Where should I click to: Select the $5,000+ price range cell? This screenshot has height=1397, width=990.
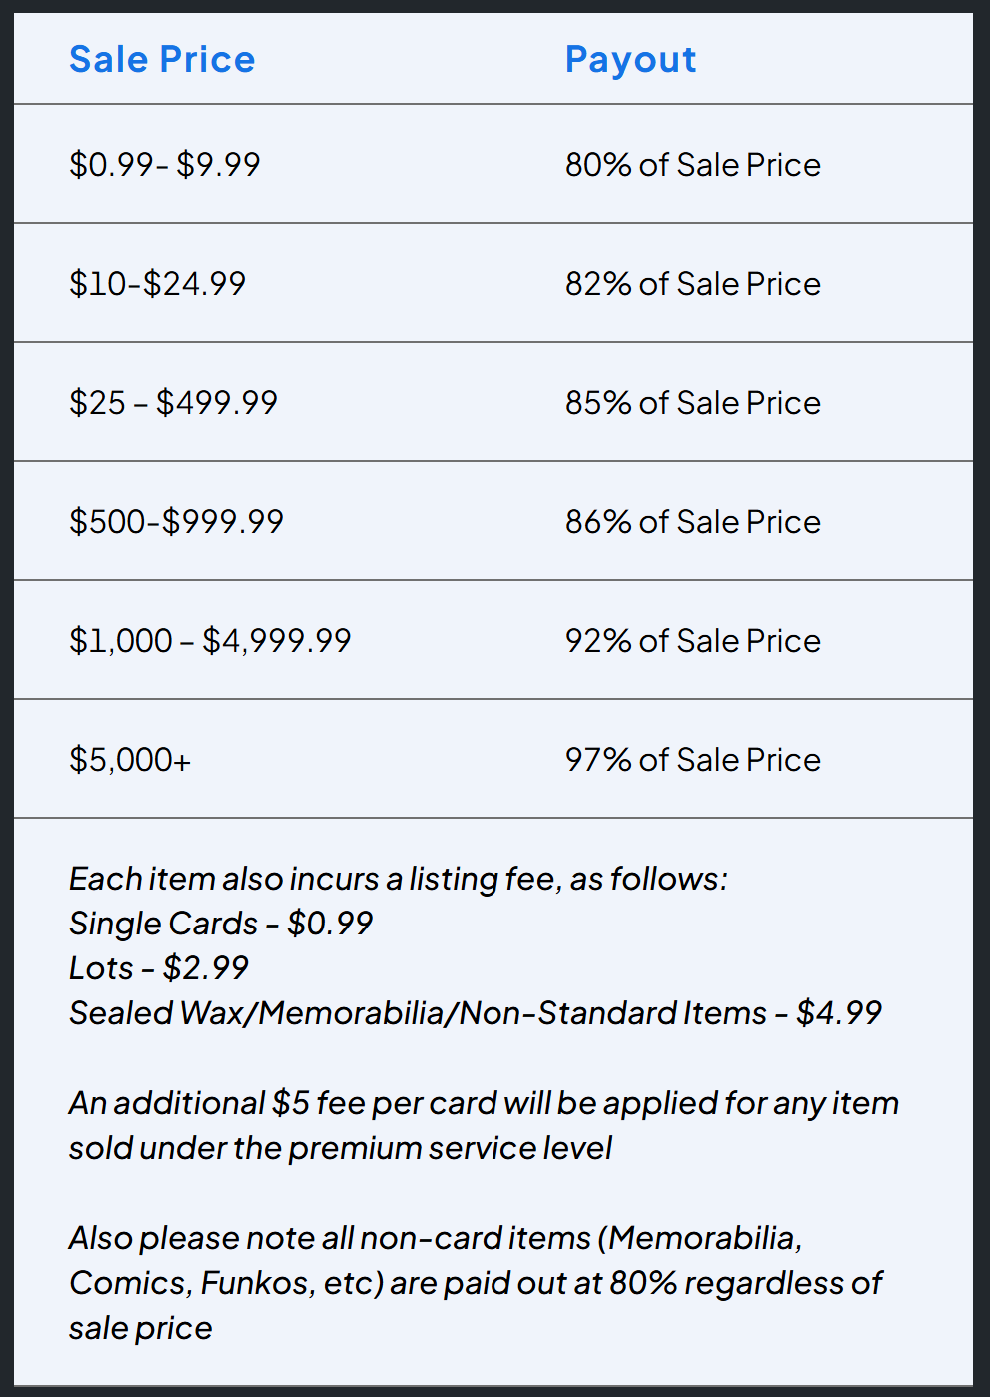coord(130,759)
